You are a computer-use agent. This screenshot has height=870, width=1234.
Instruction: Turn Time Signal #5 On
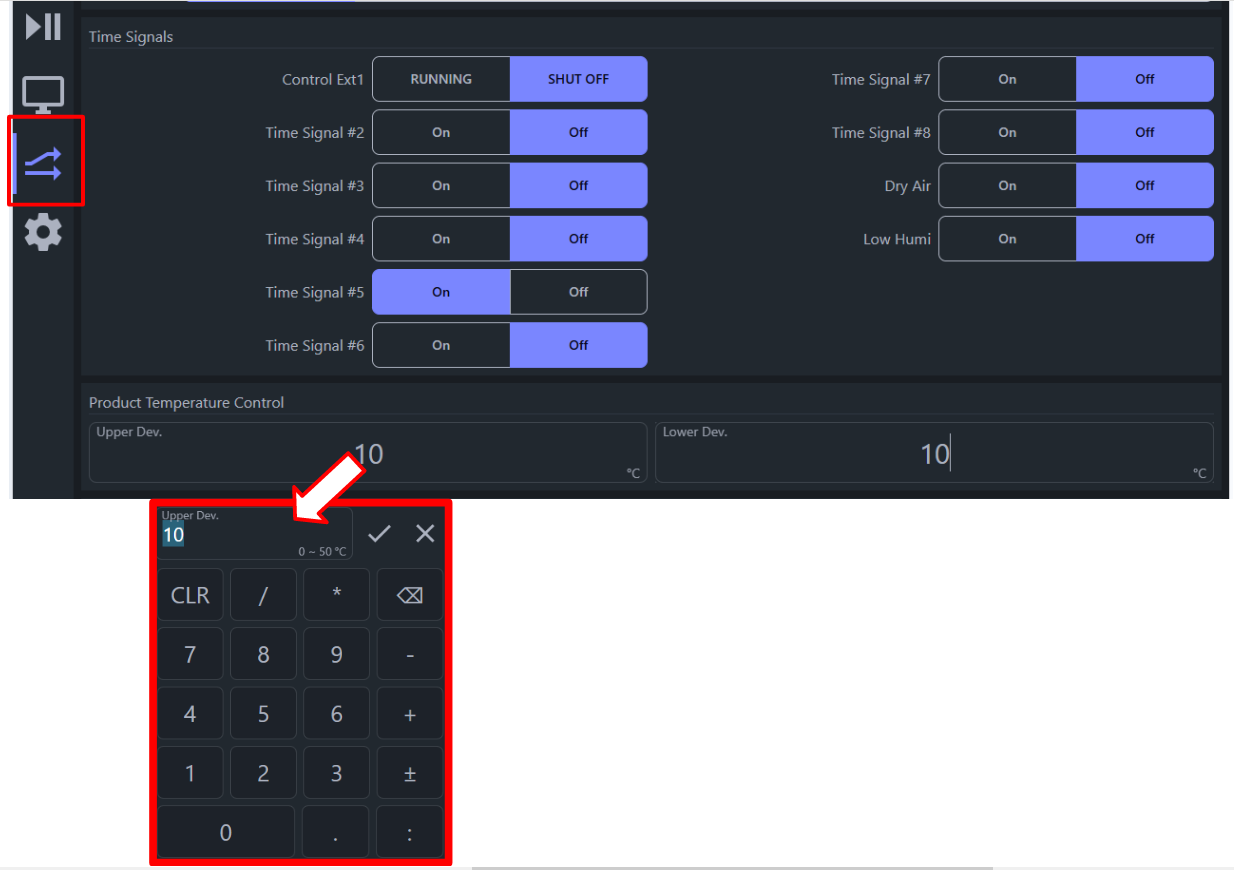point(441,292)
